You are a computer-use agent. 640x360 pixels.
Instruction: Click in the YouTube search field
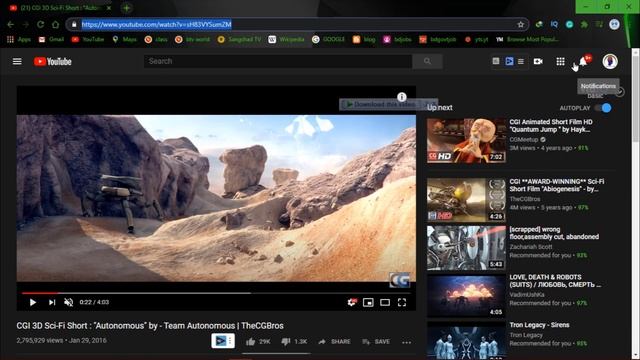tap(278, 61)
